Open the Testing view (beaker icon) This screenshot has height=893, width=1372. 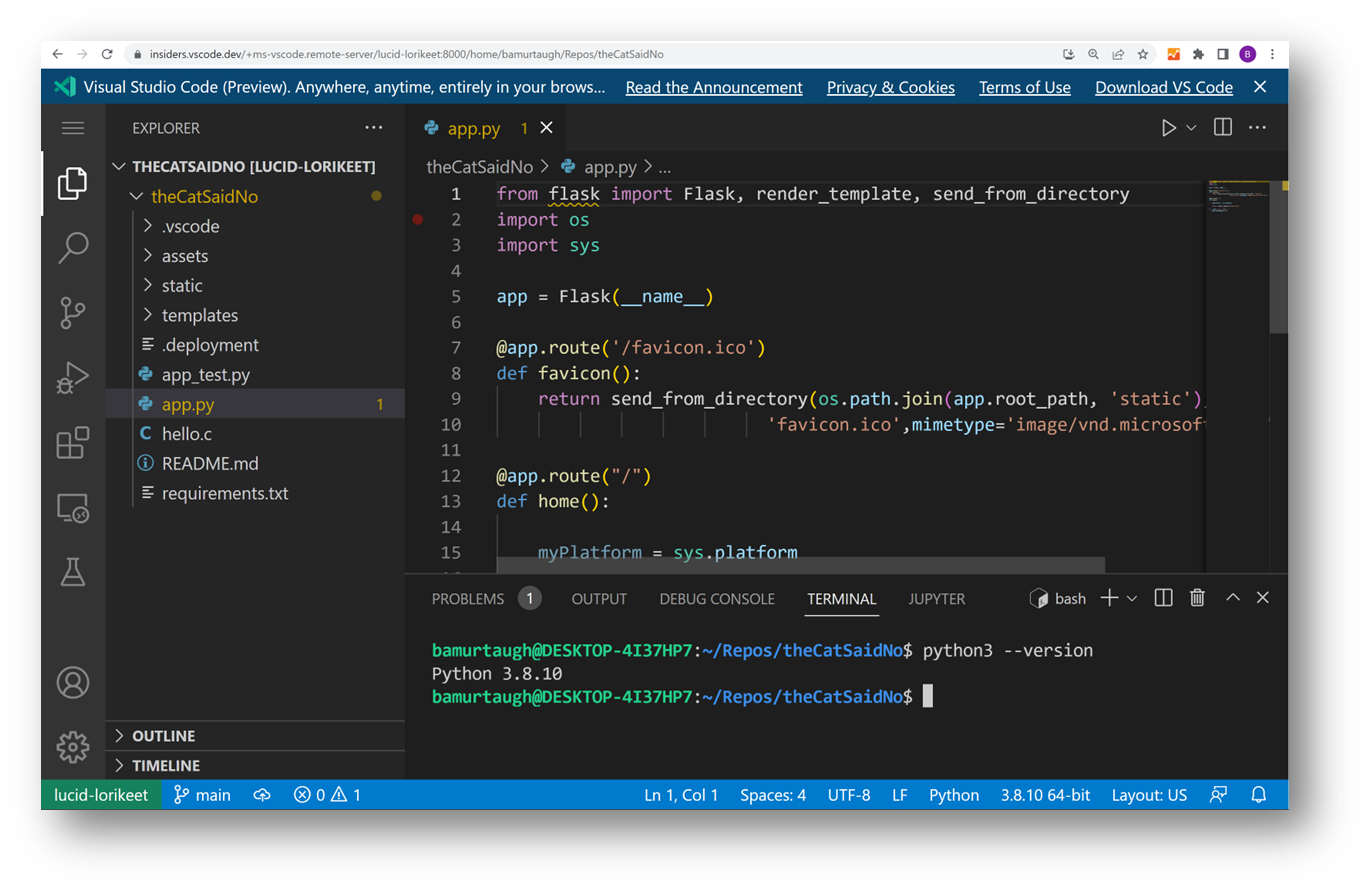point(71,571)
